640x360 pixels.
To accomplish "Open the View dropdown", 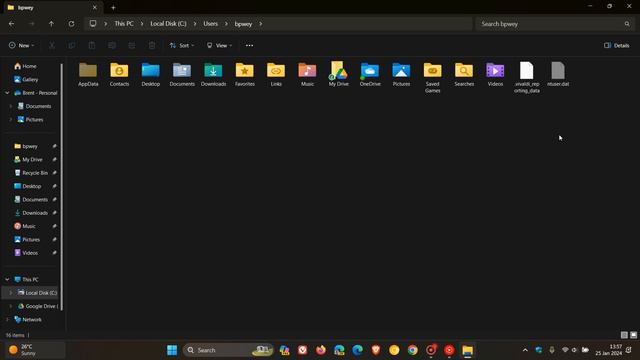I will (219, 45).
